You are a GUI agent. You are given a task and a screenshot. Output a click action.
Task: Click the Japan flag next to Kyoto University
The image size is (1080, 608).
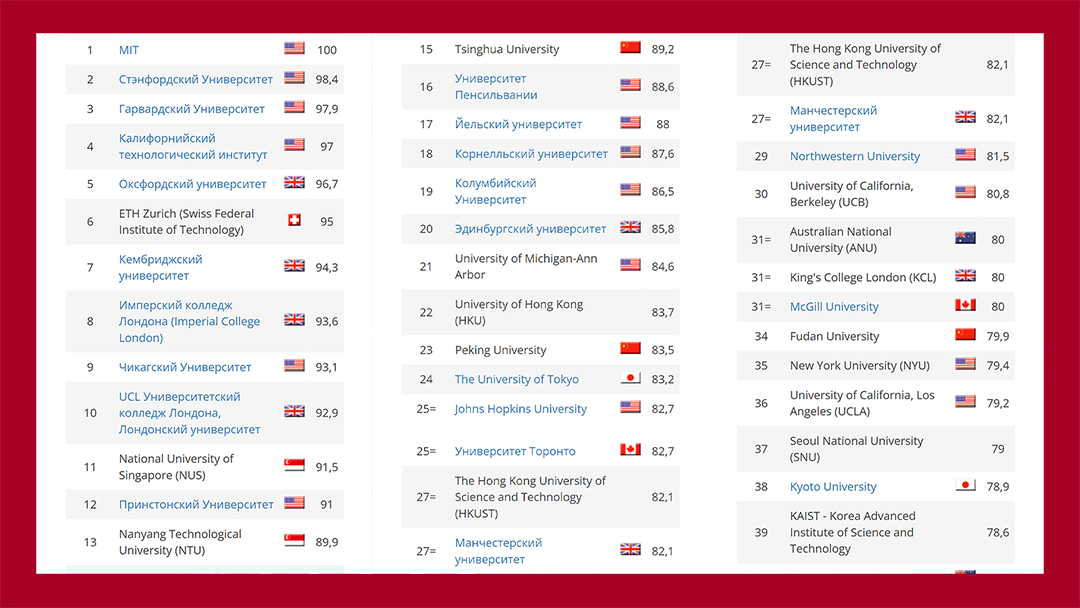966,485
